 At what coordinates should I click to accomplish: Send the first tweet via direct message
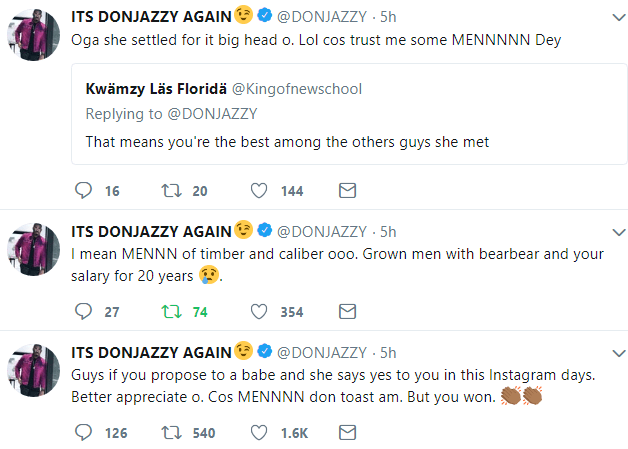348,190
